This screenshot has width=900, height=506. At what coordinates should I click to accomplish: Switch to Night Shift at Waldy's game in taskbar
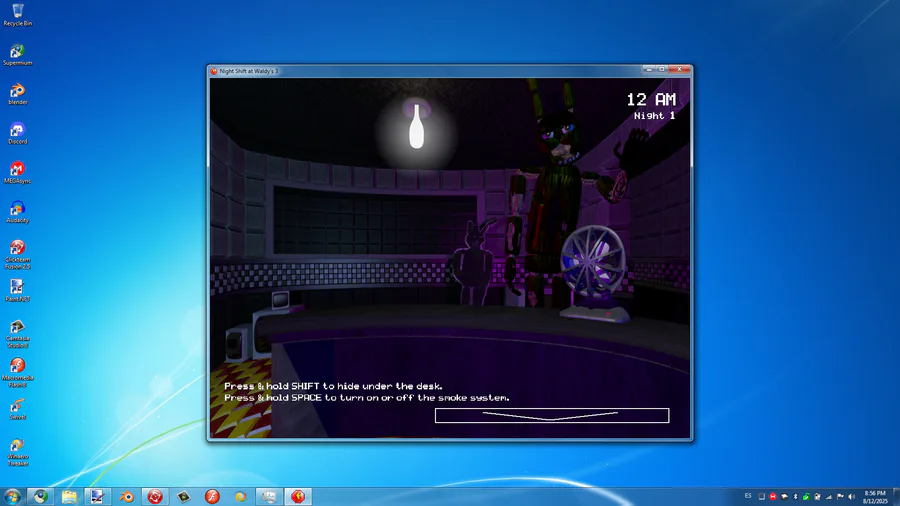click(x=298, y=496)
